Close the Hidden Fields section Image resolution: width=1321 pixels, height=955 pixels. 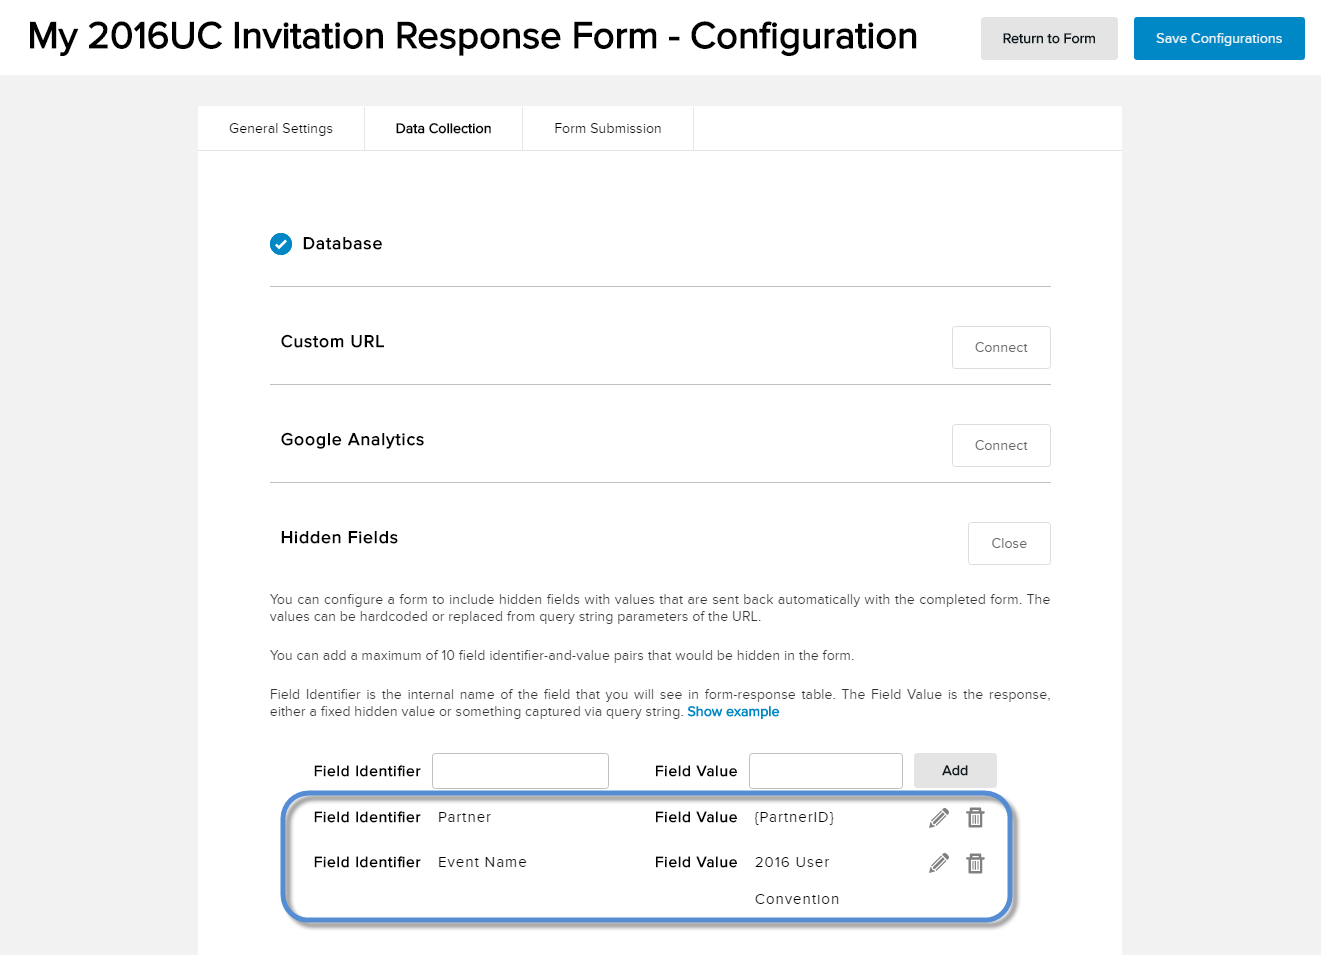(1009, 543)
